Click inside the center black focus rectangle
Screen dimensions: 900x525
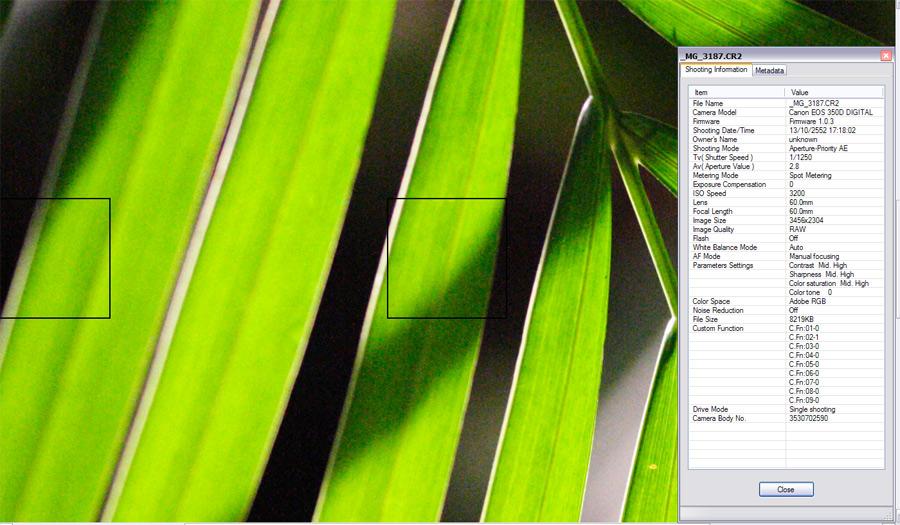point(446,258)
